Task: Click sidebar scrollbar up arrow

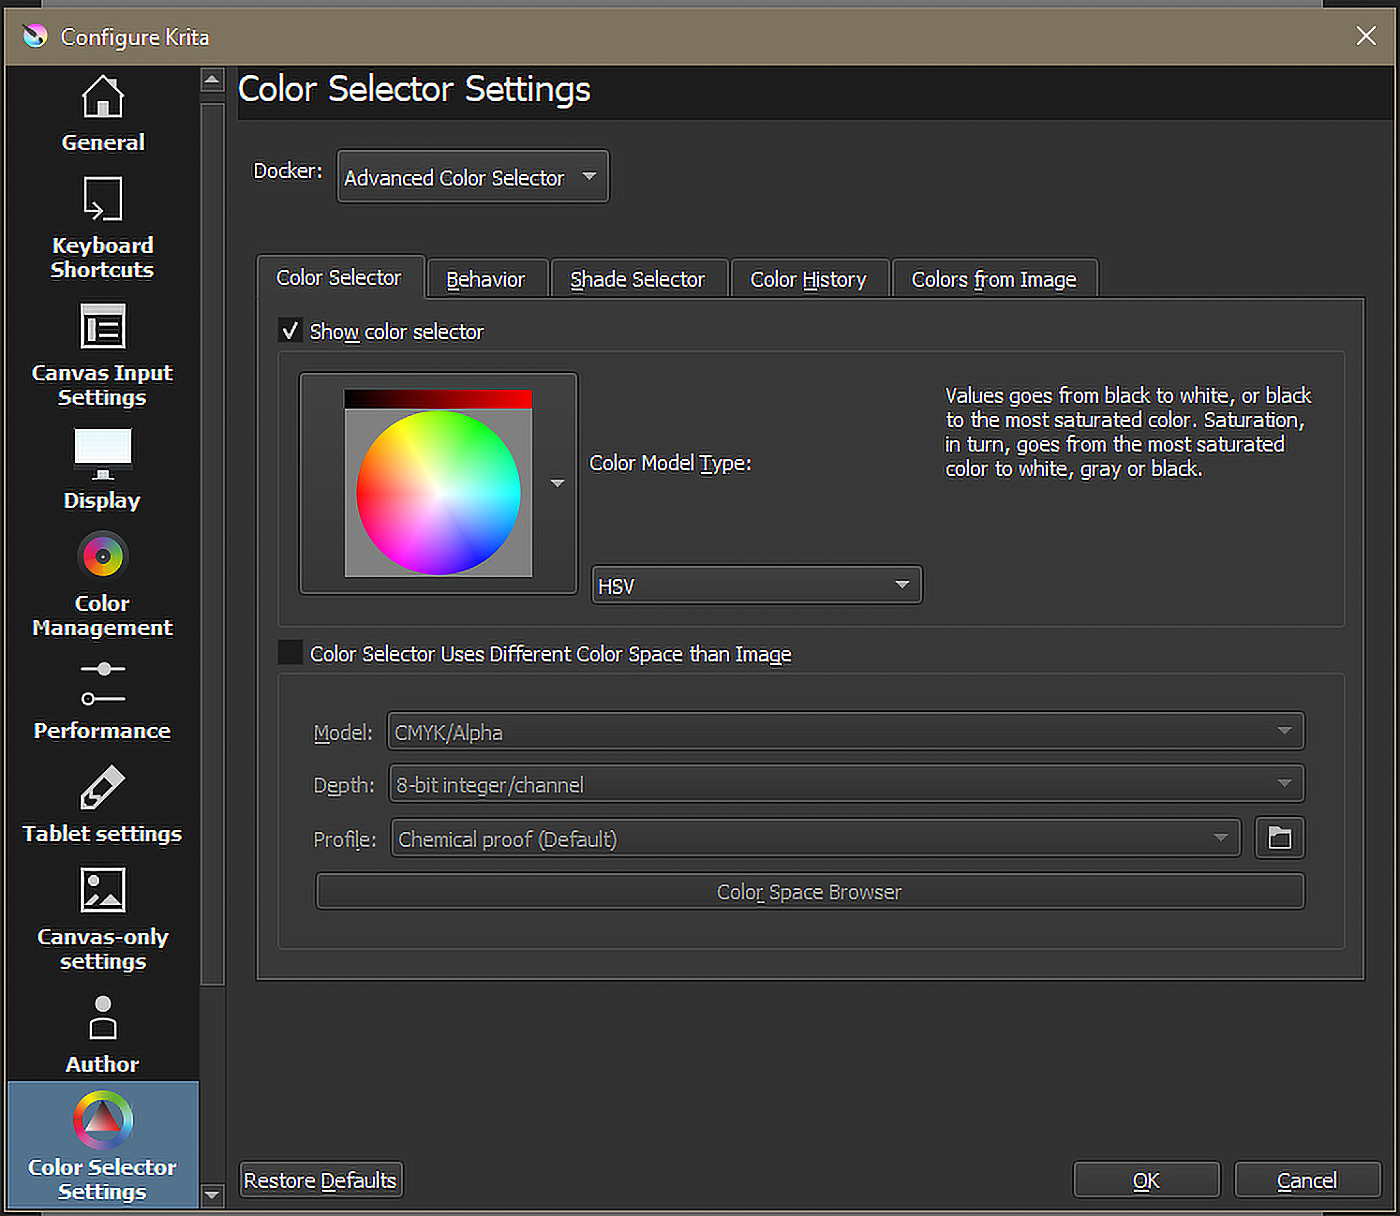Action: 212,79
